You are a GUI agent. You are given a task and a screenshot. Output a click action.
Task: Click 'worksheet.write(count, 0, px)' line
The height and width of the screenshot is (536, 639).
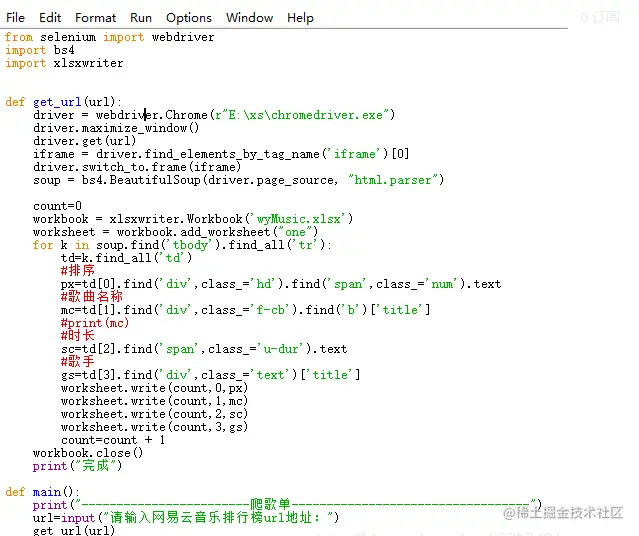pos(154,388)
